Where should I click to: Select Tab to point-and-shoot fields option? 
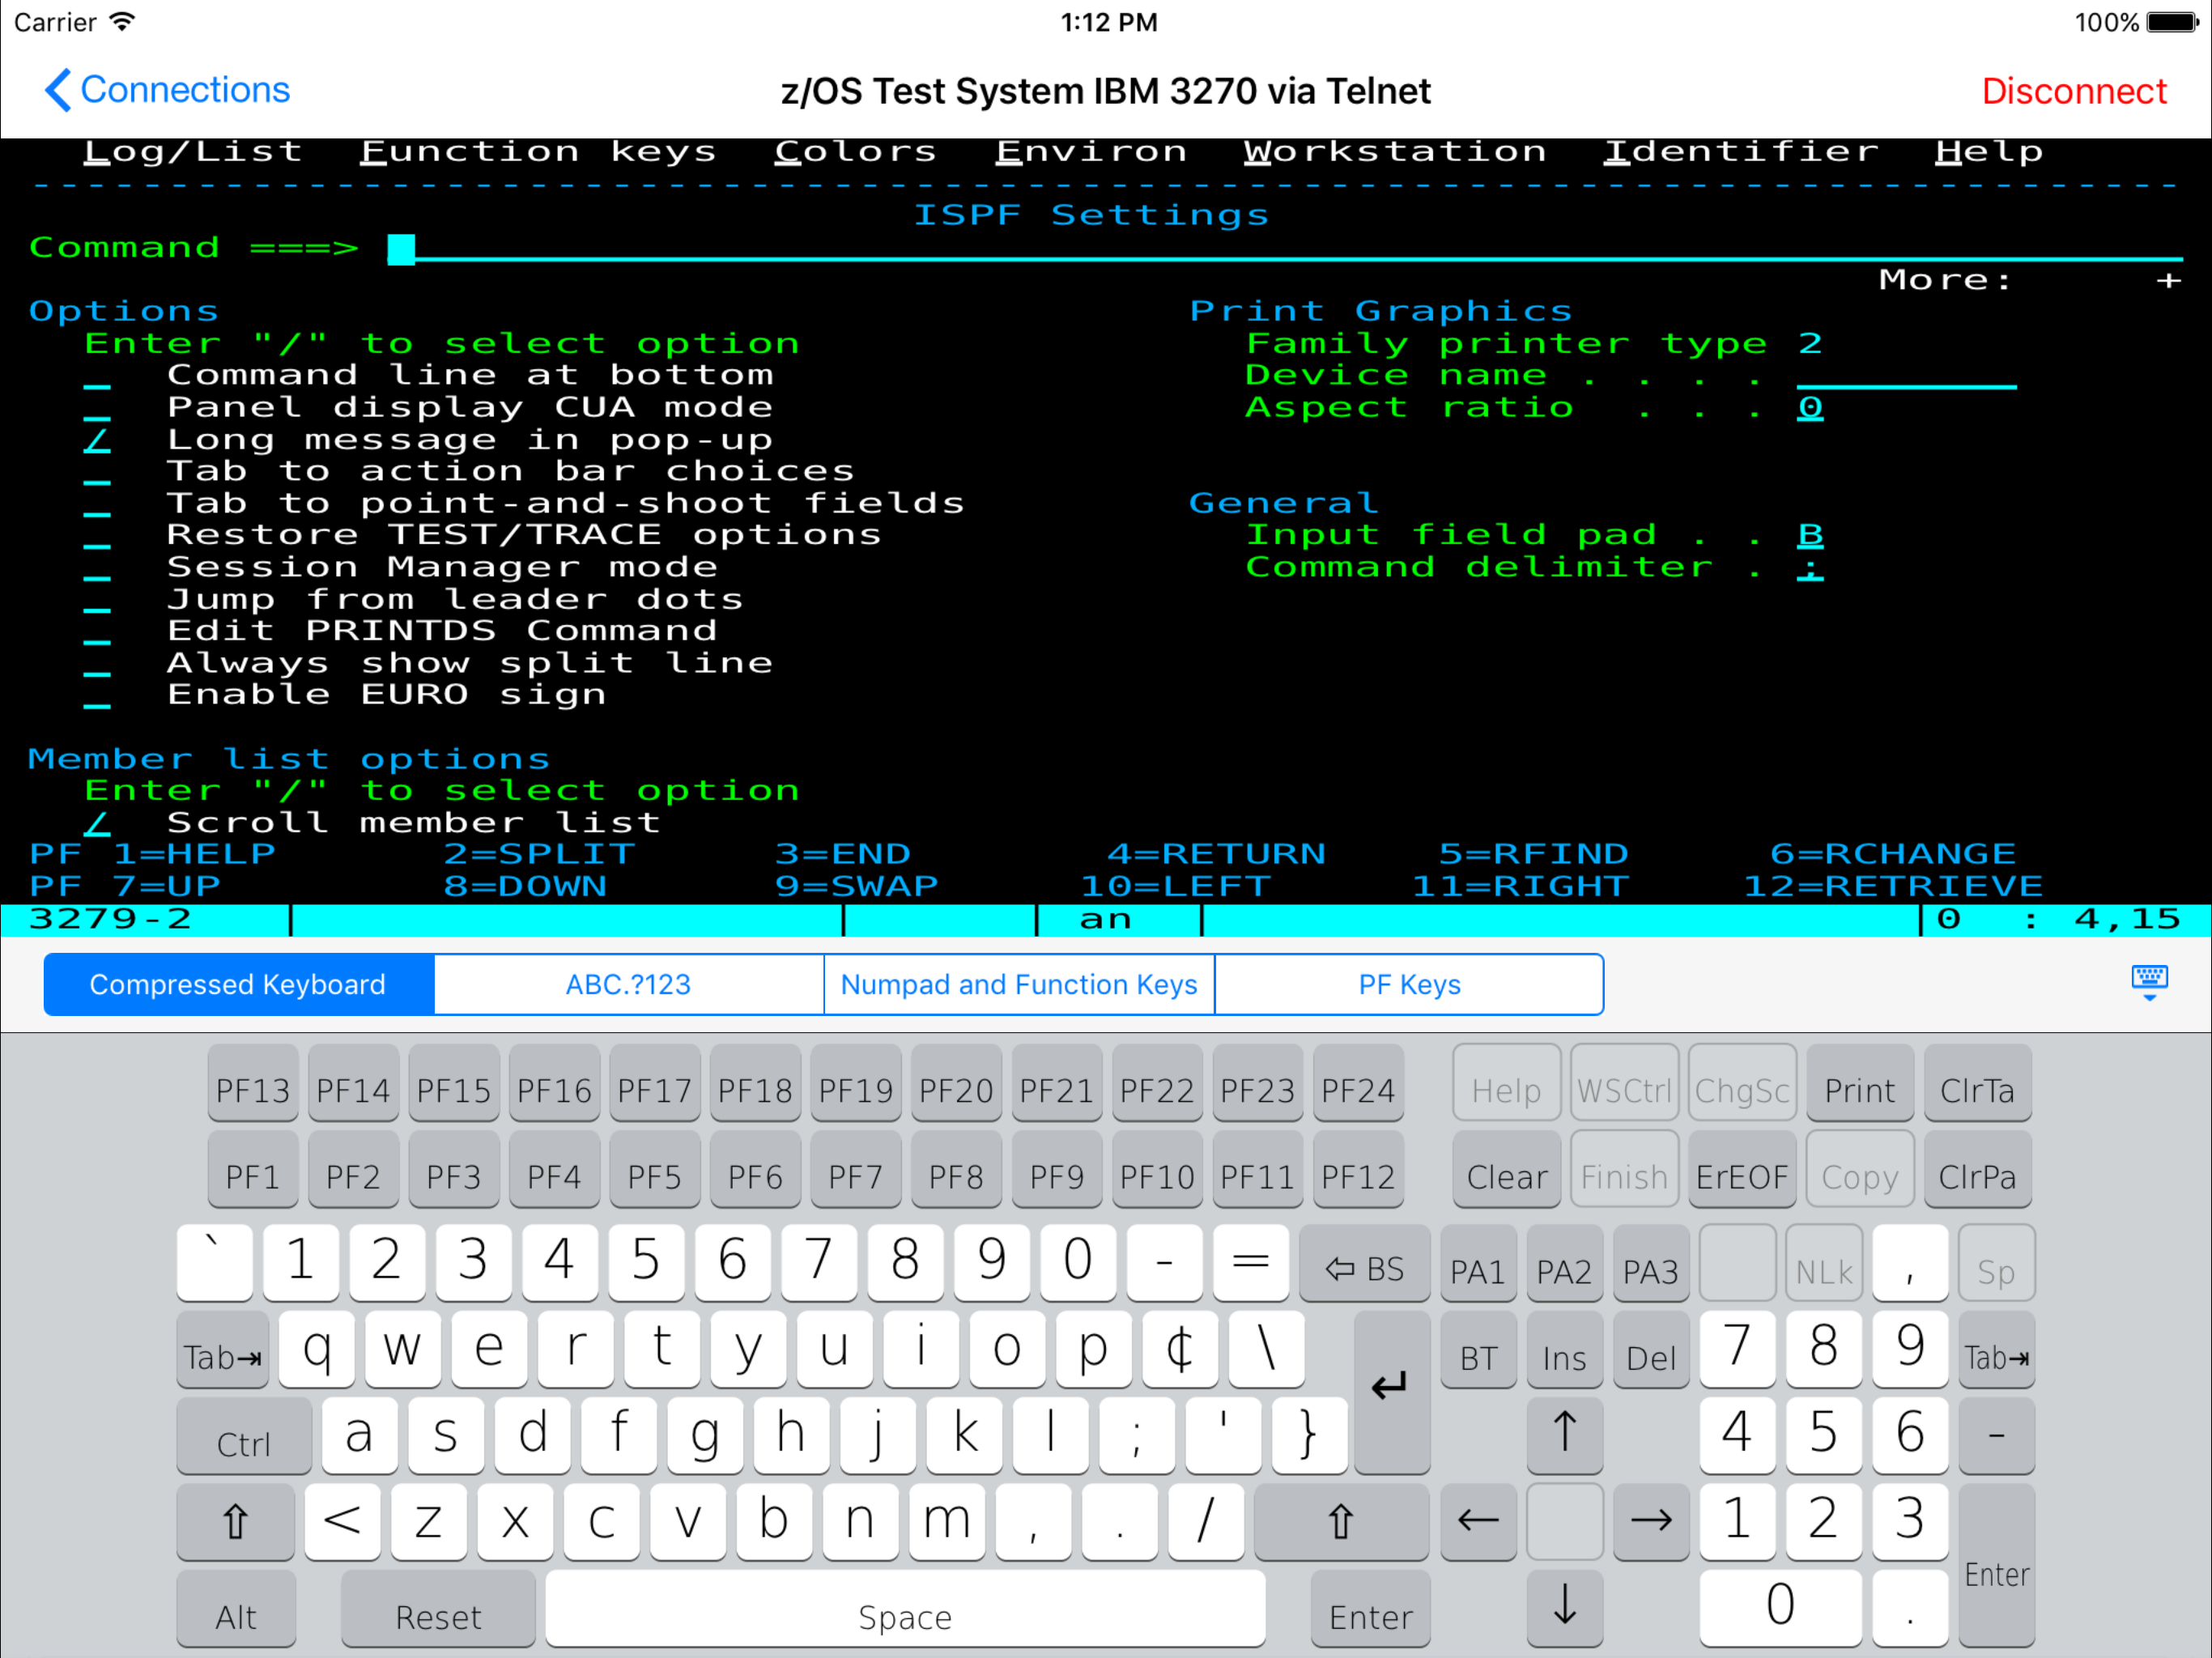[97, 506]
